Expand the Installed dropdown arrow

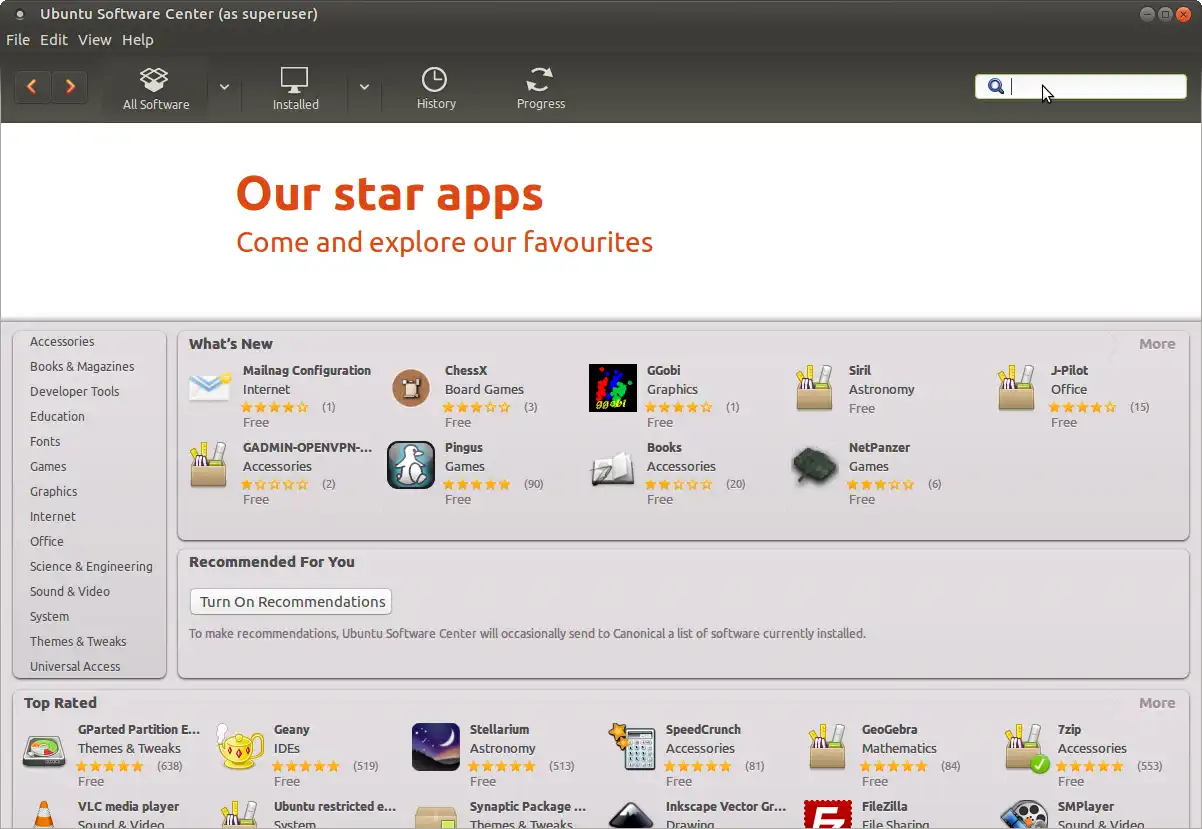click(364, 87)
